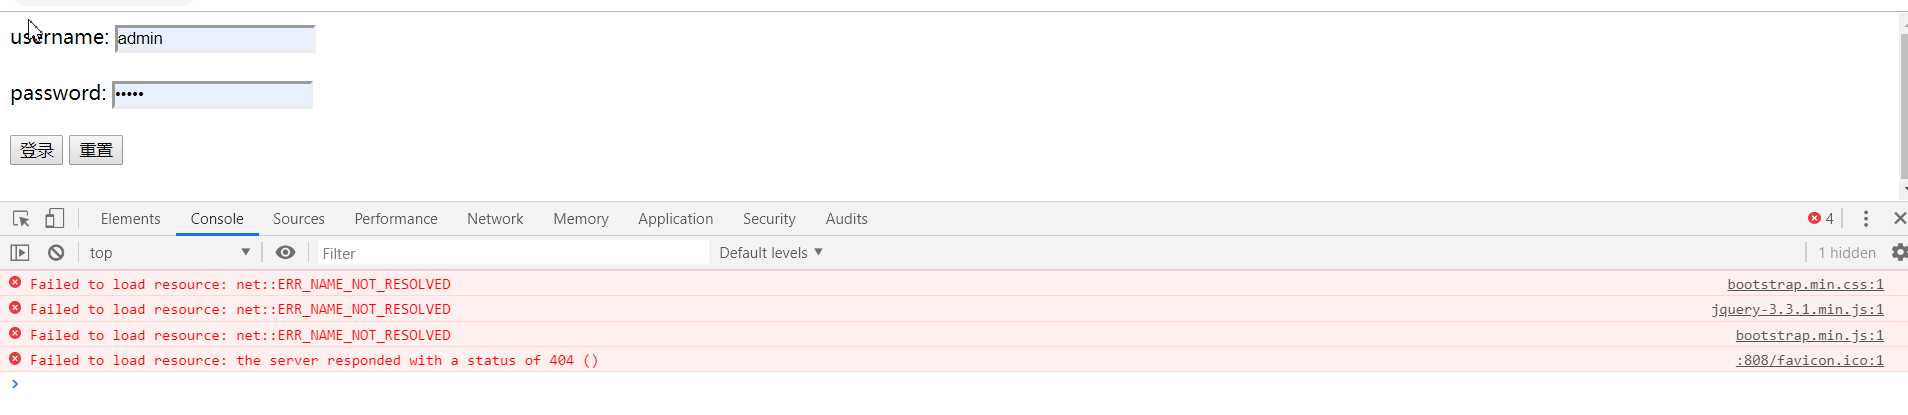The height and width of the screenshot is (415, 1908).
Task: Show the console sidebar panel icon
Action: click(x=20, y=253)
